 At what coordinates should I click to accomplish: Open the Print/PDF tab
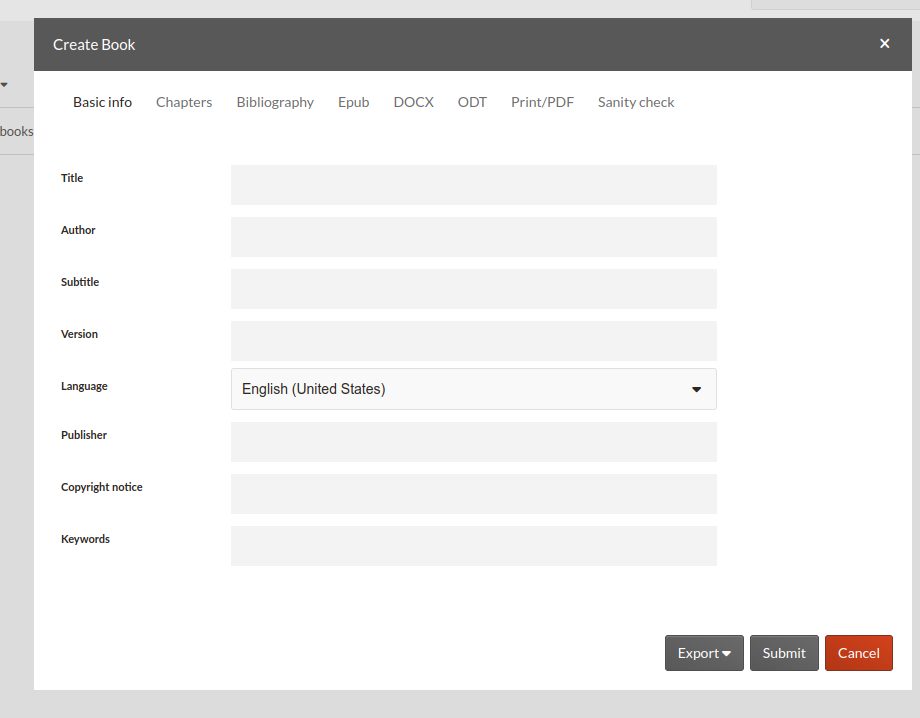point(542,102)
